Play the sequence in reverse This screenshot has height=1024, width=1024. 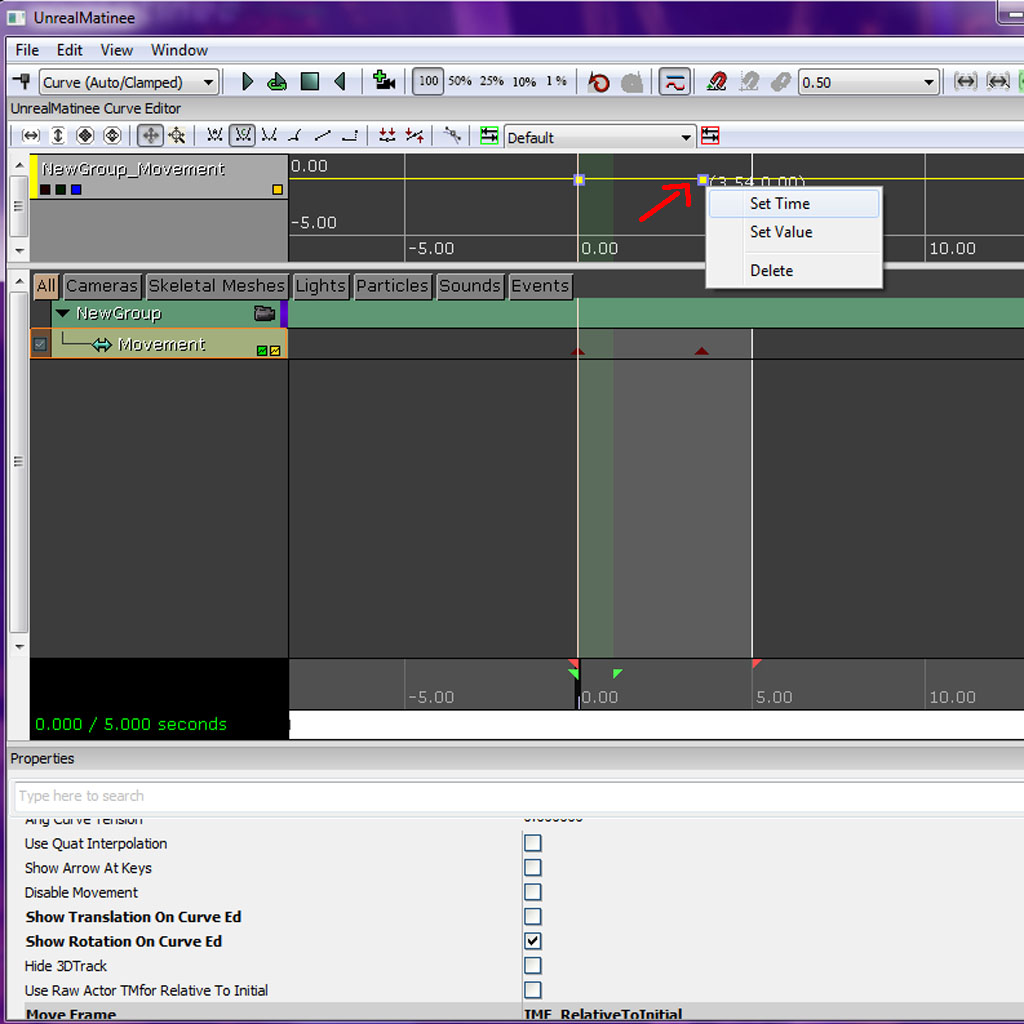[340, 82]
